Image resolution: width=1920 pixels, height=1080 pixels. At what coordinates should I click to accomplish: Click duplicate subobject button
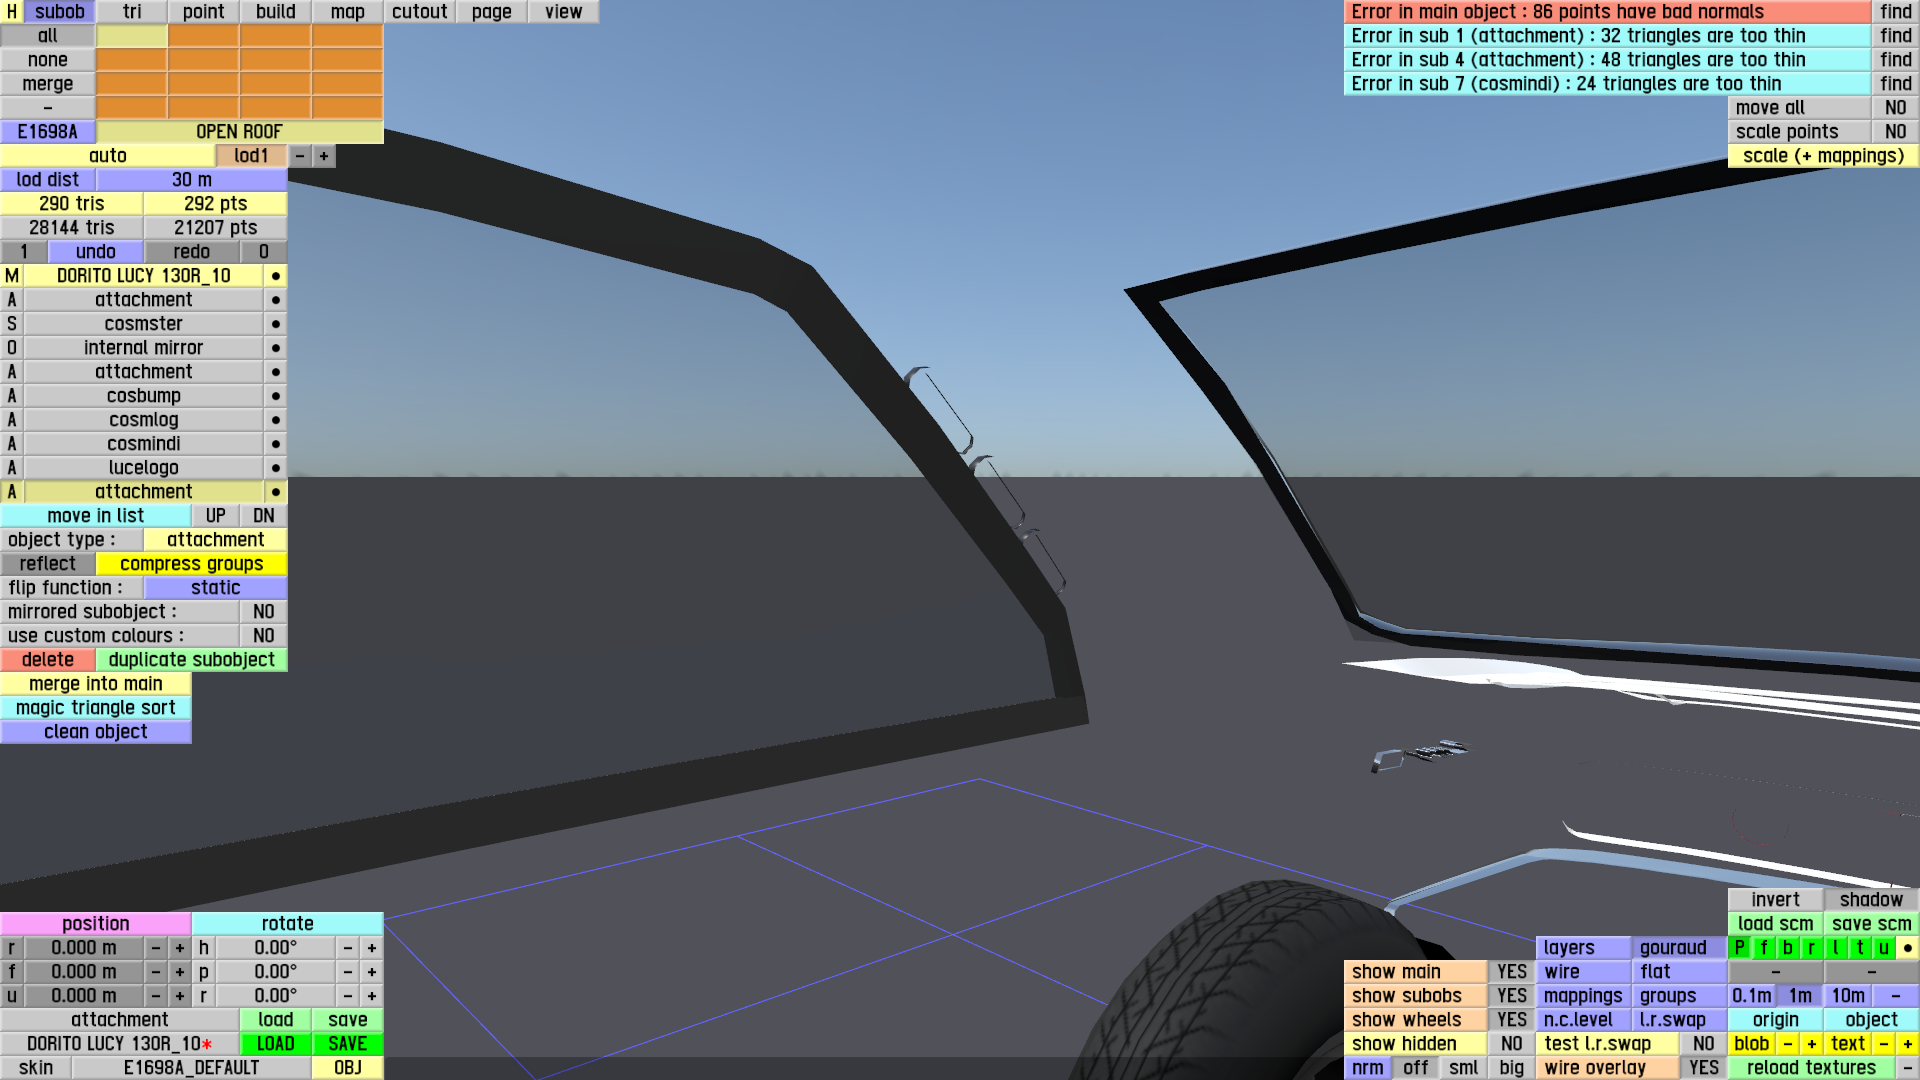point(191,660)
